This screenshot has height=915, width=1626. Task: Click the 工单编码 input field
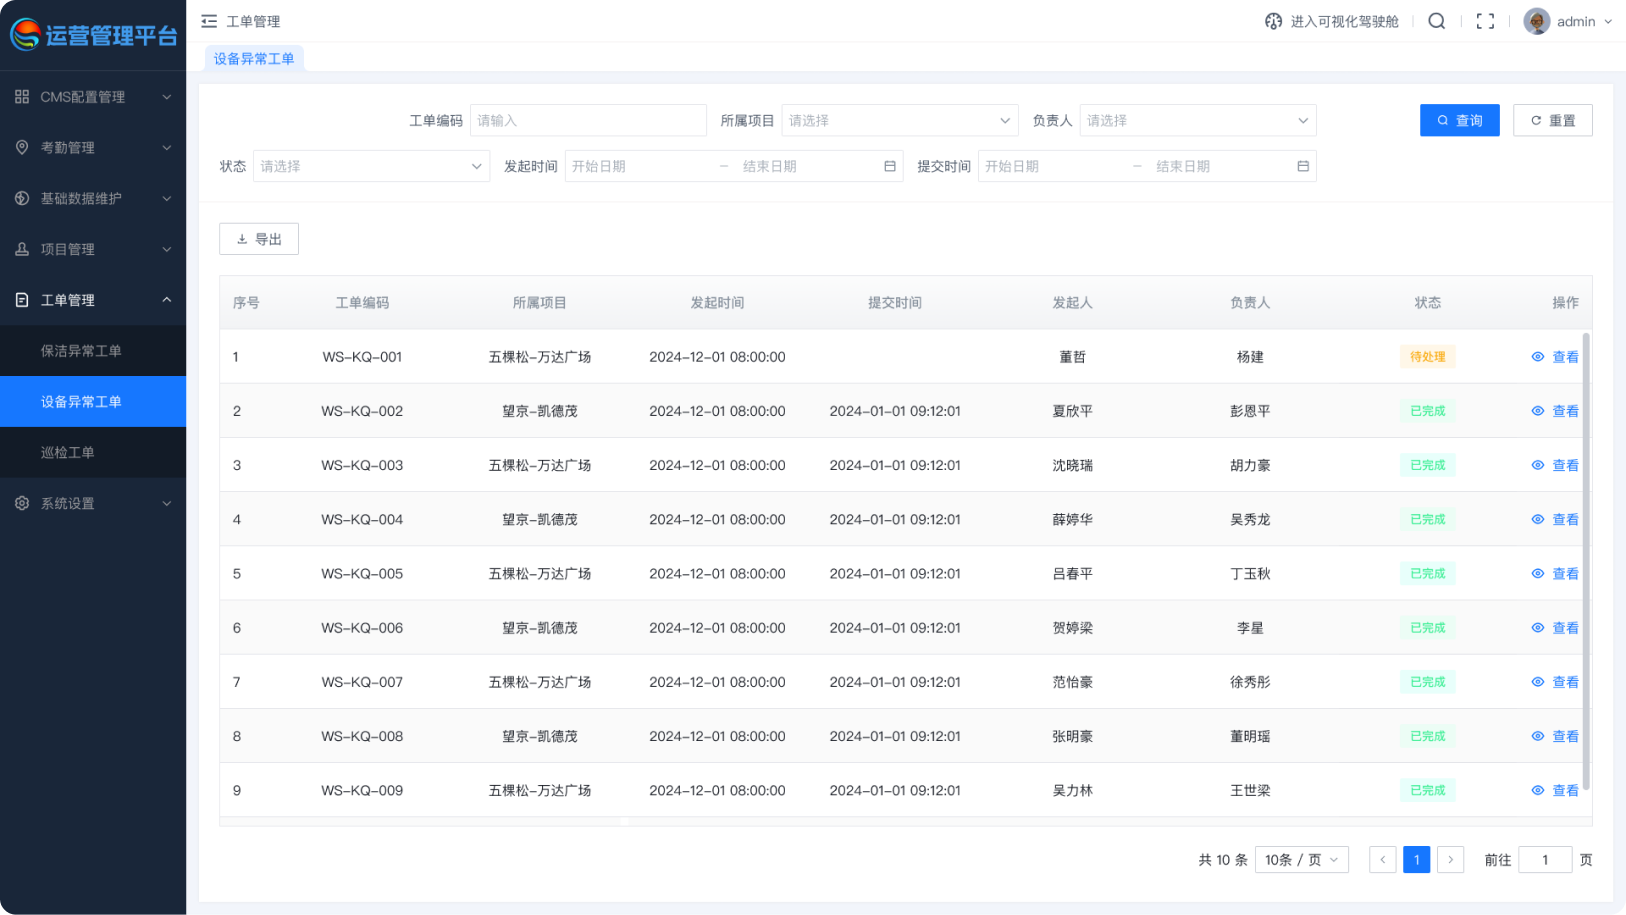click(588, 120)
